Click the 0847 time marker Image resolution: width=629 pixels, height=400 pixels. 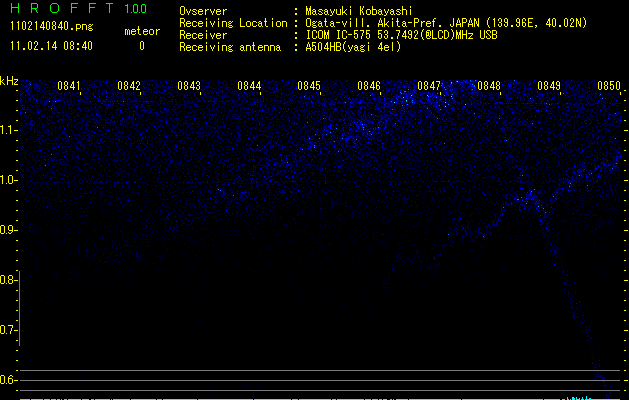point(429,85)
